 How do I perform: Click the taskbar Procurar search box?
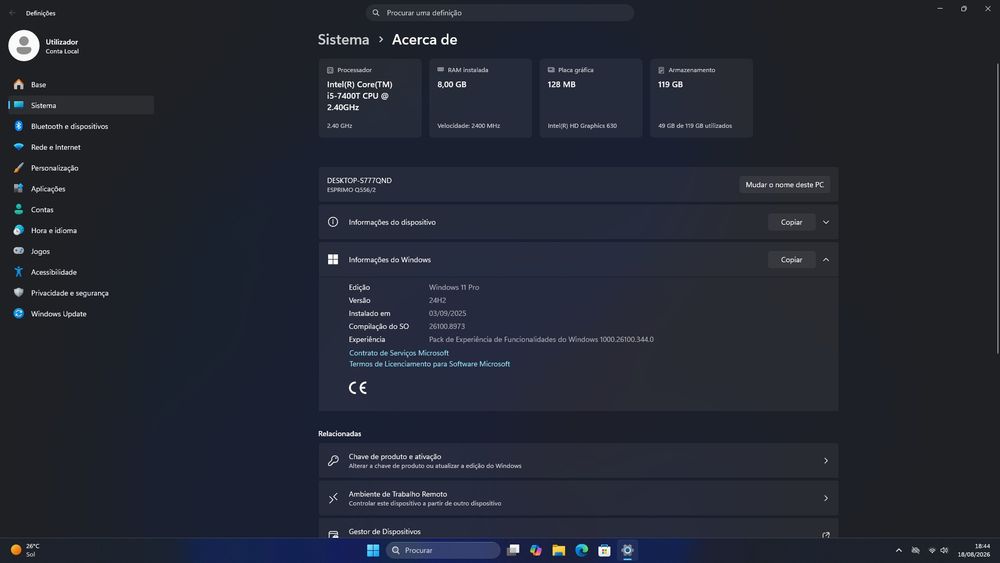443,550
